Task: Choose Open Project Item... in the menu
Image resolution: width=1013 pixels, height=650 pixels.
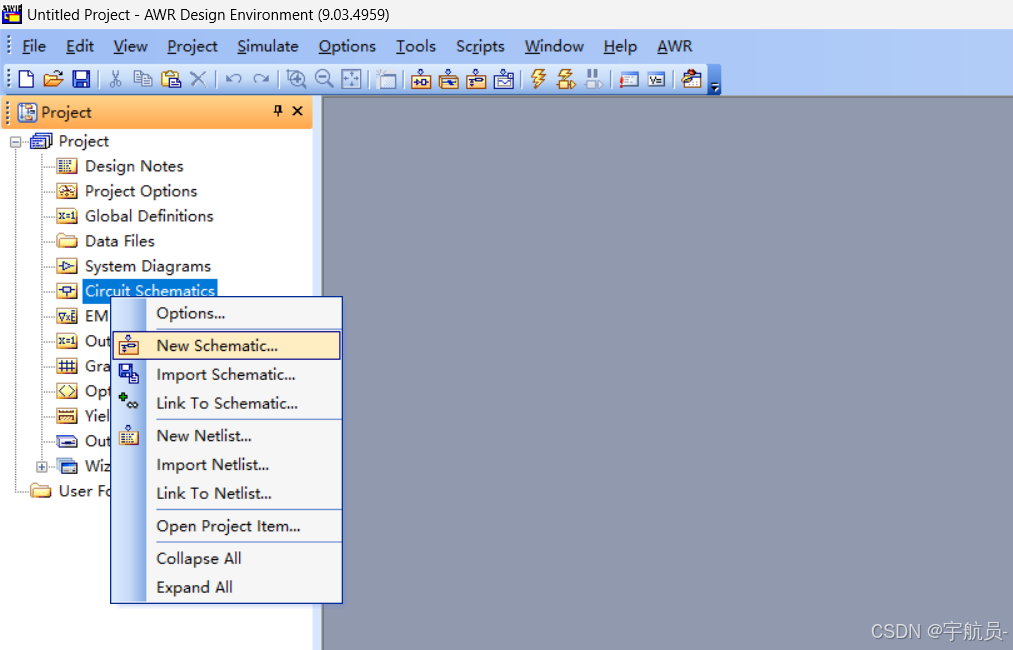Action: pyautogui.click(x=226, y=526)
